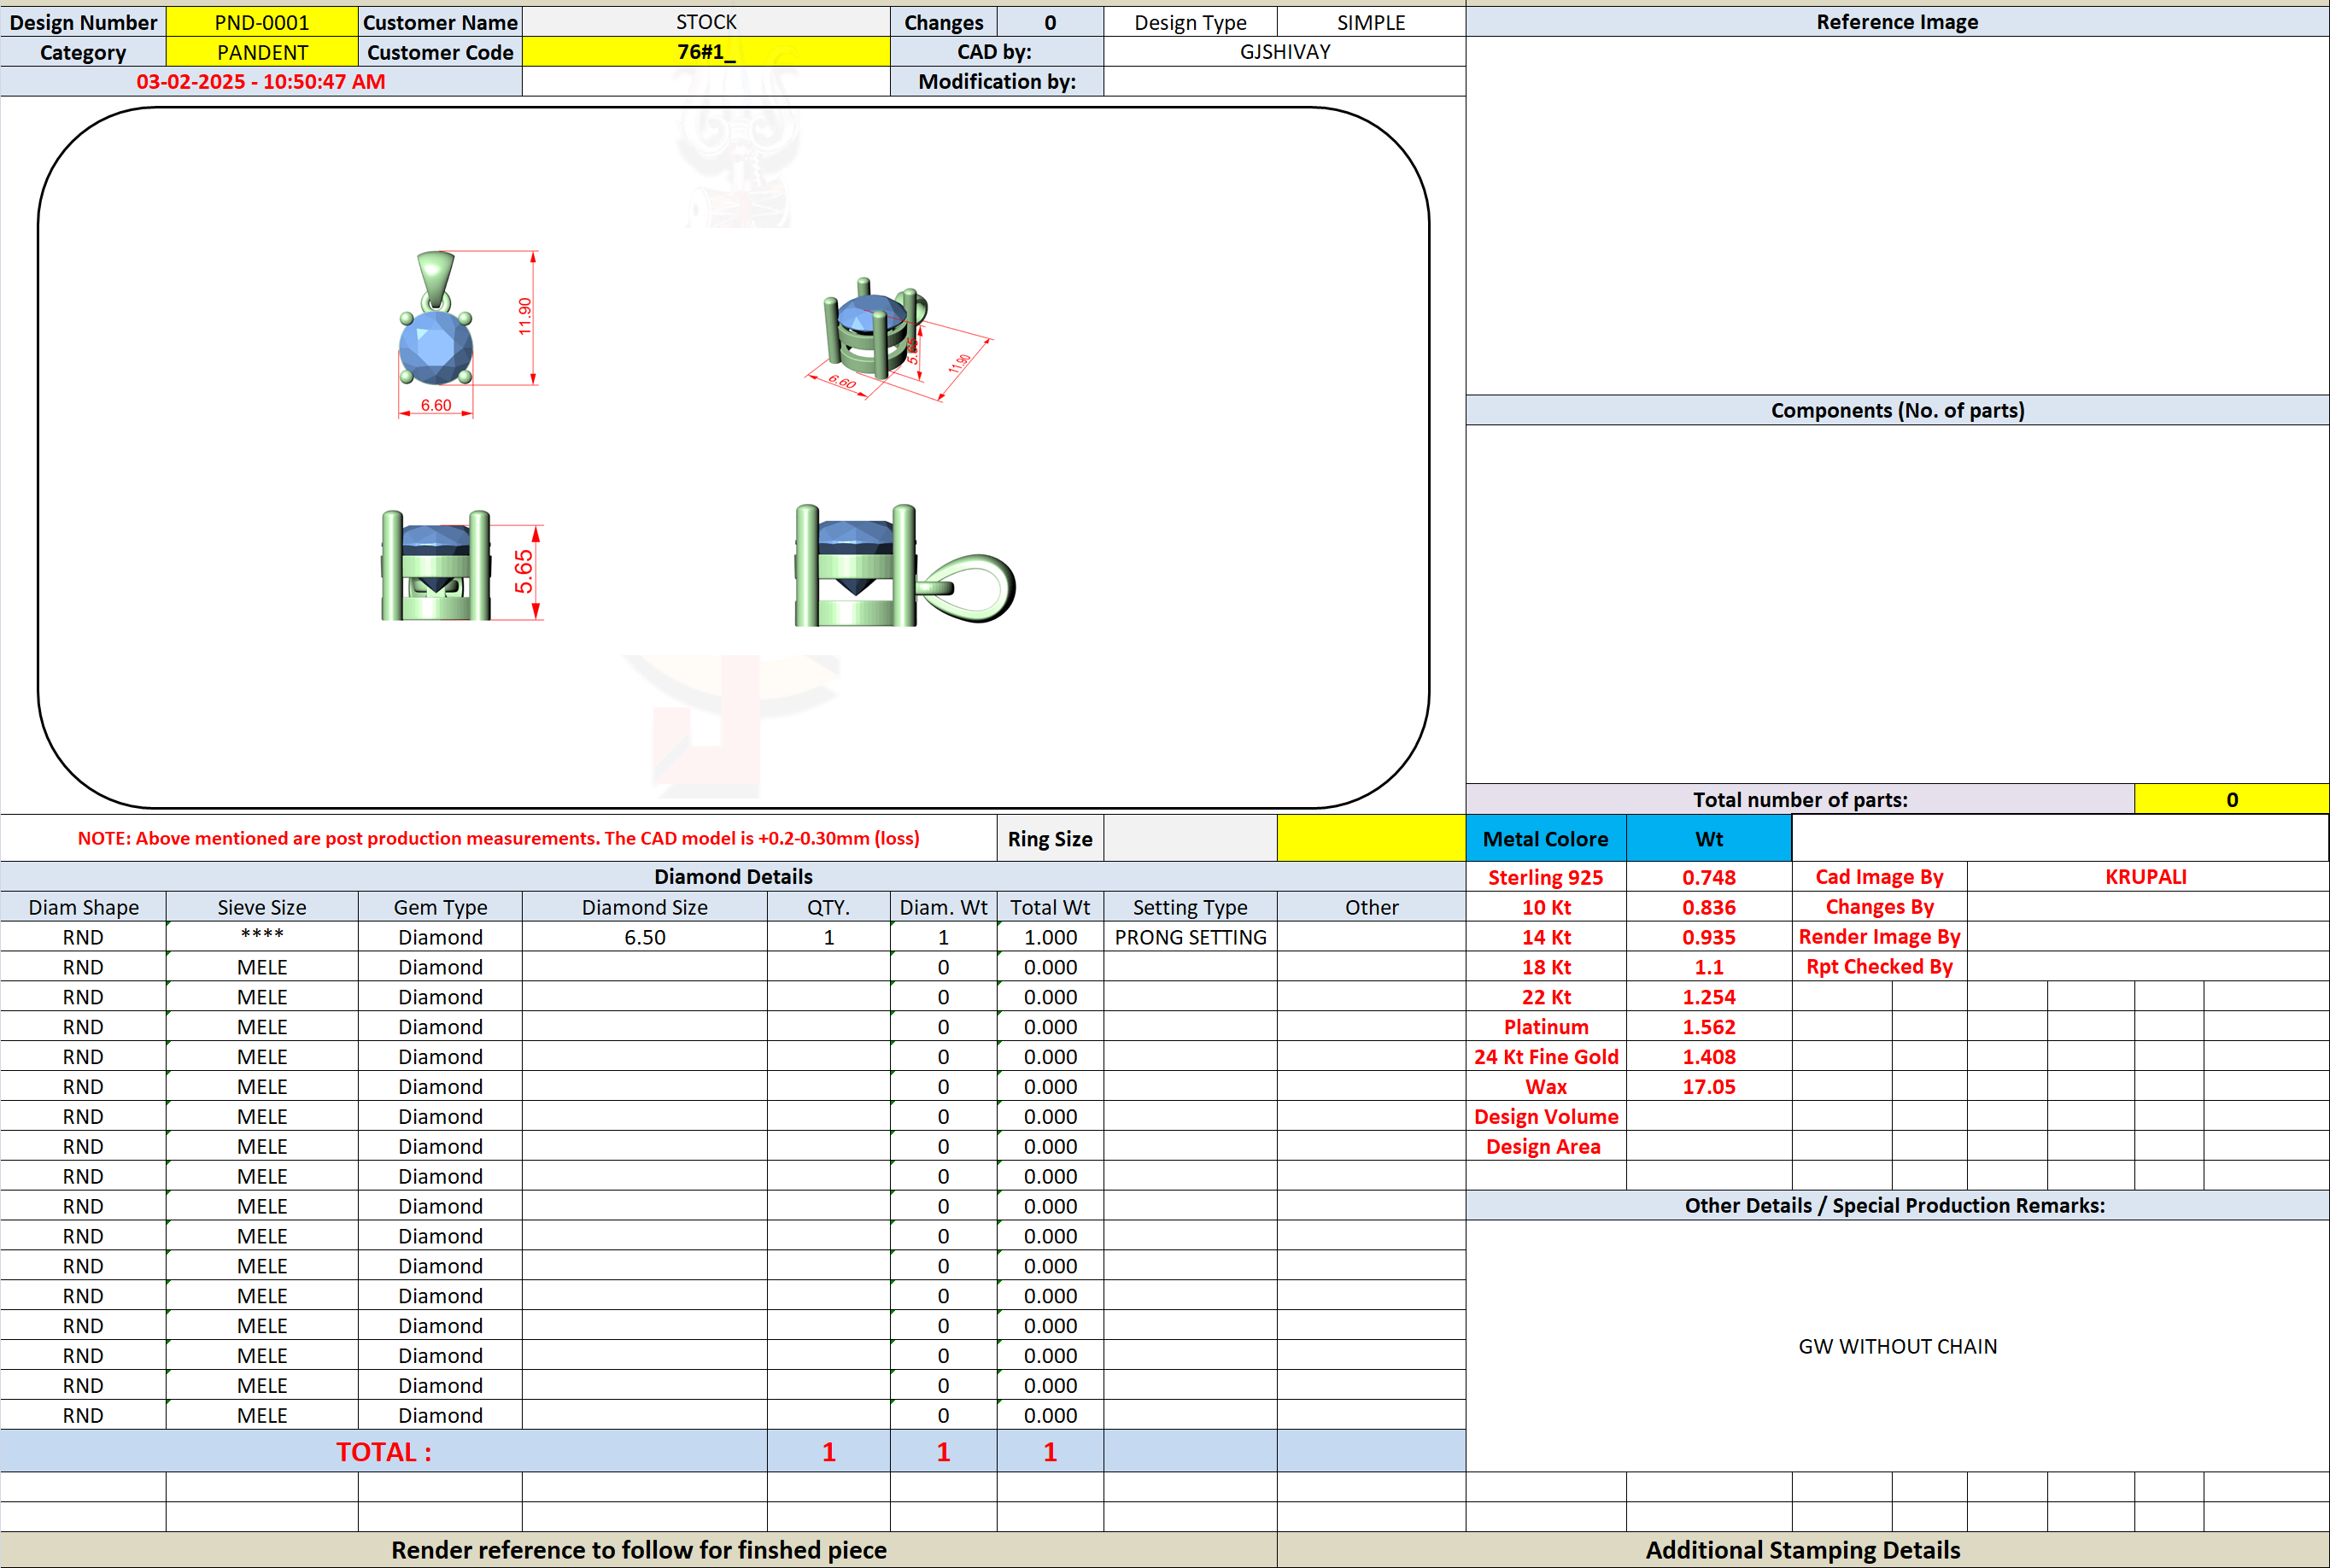Image resolution: width=2330 pixels, height=1568 pixels.
Task: Click the 10 Kt weight value 0.836
Action: coord(1709,907)
